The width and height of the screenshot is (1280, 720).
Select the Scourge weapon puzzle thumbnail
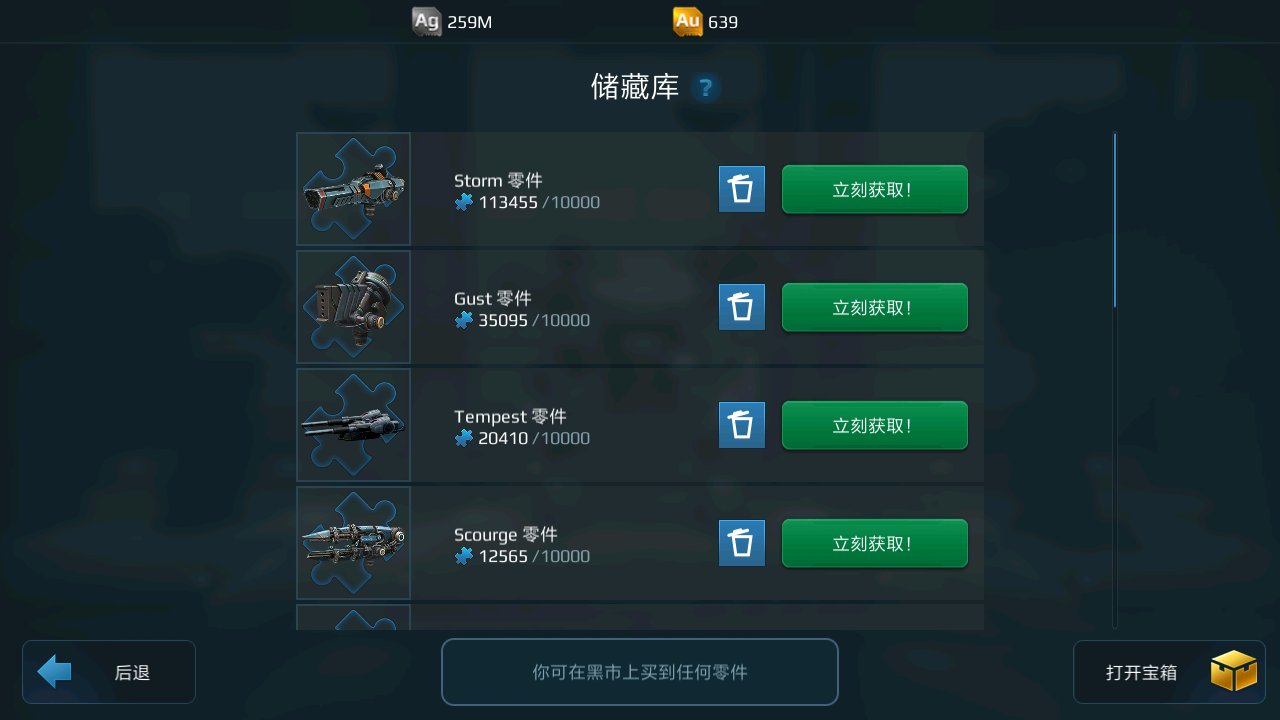[353, 543]
